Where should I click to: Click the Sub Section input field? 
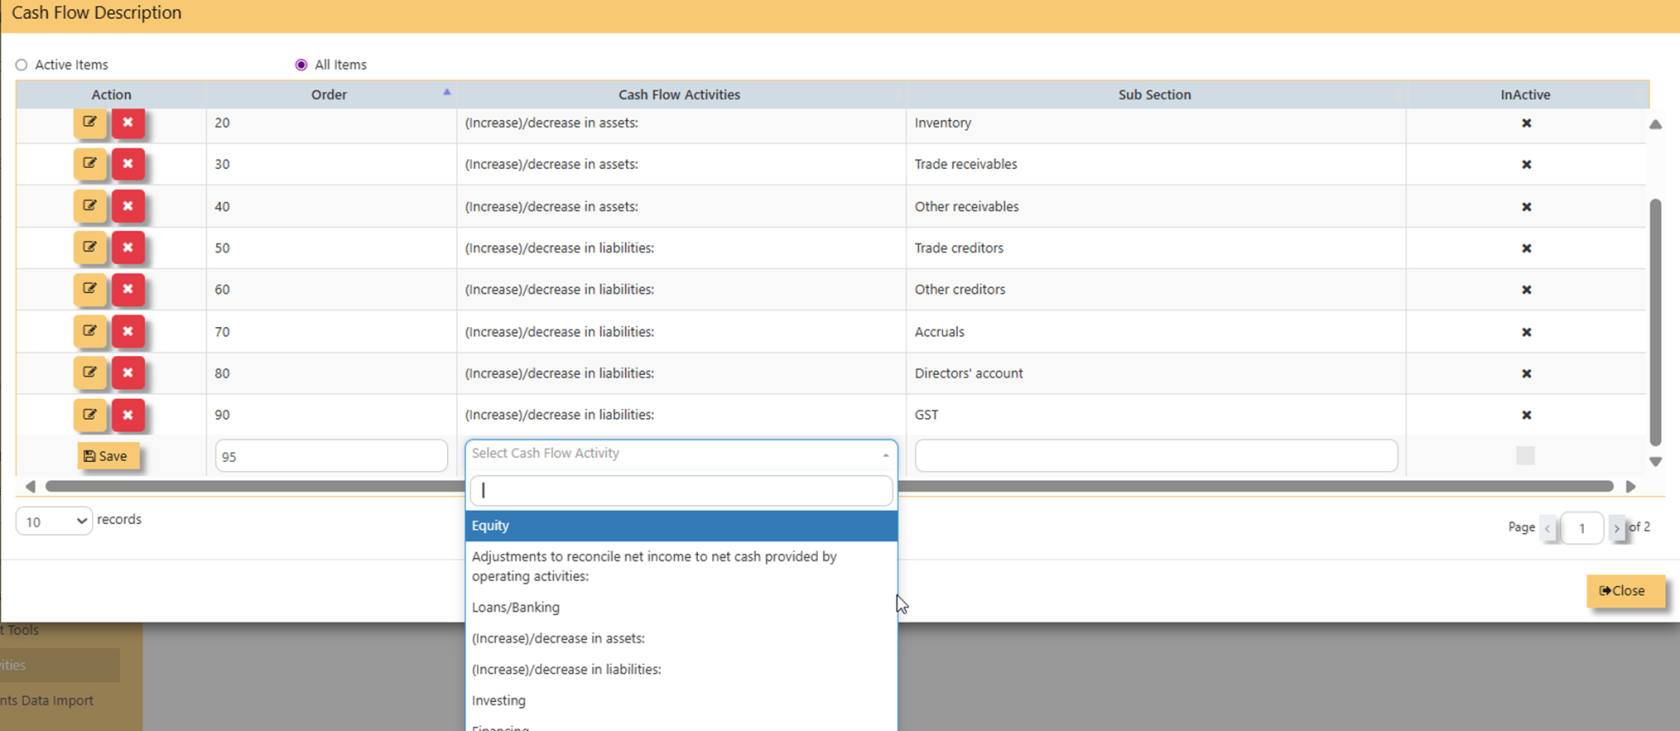pos(1155,456)
